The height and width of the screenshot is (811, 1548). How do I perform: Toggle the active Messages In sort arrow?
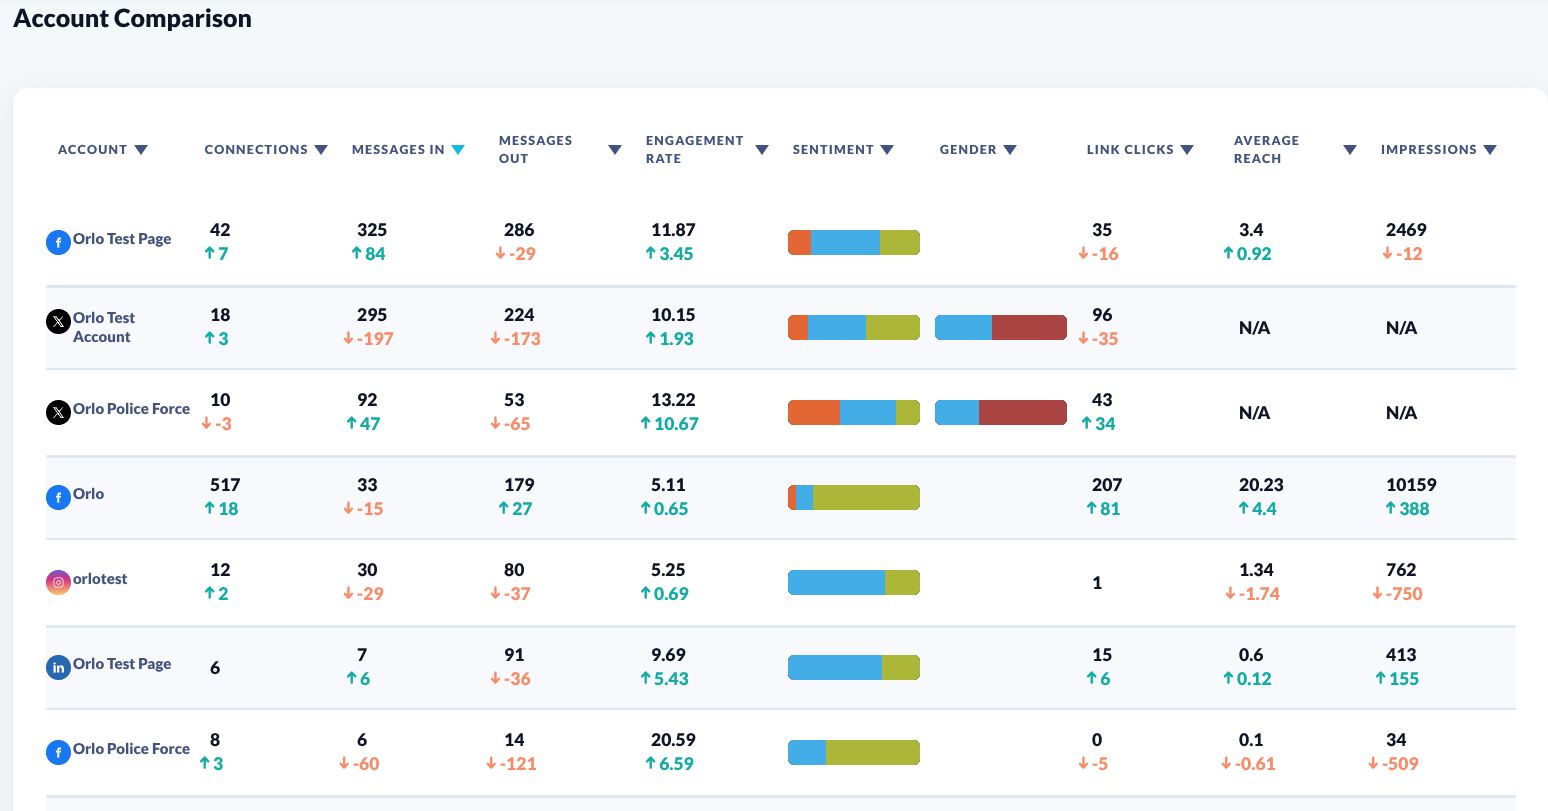pyautogui.click(x=458, y=150)
